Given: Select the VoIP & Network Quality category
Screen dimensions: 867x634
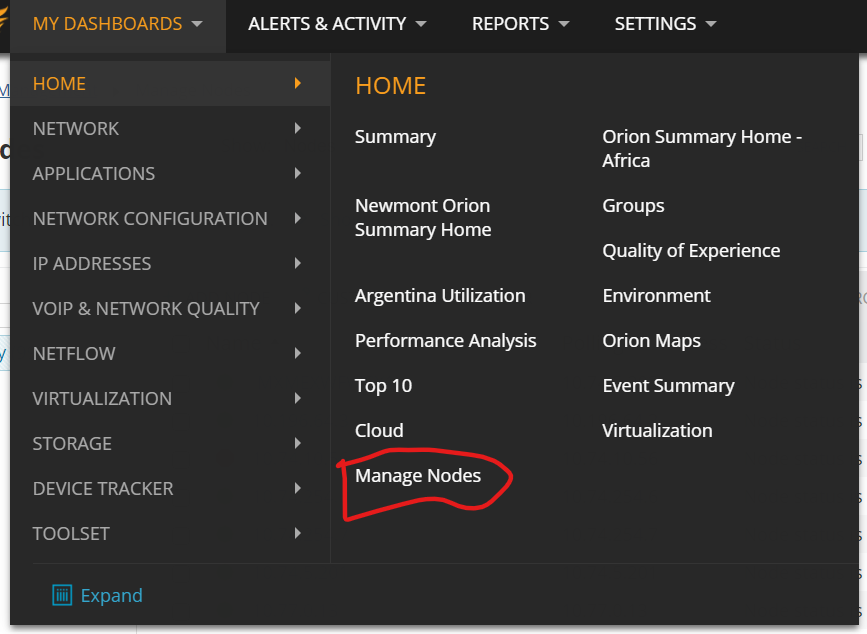Looking at the screenshot, I should (x=170, y=308).
